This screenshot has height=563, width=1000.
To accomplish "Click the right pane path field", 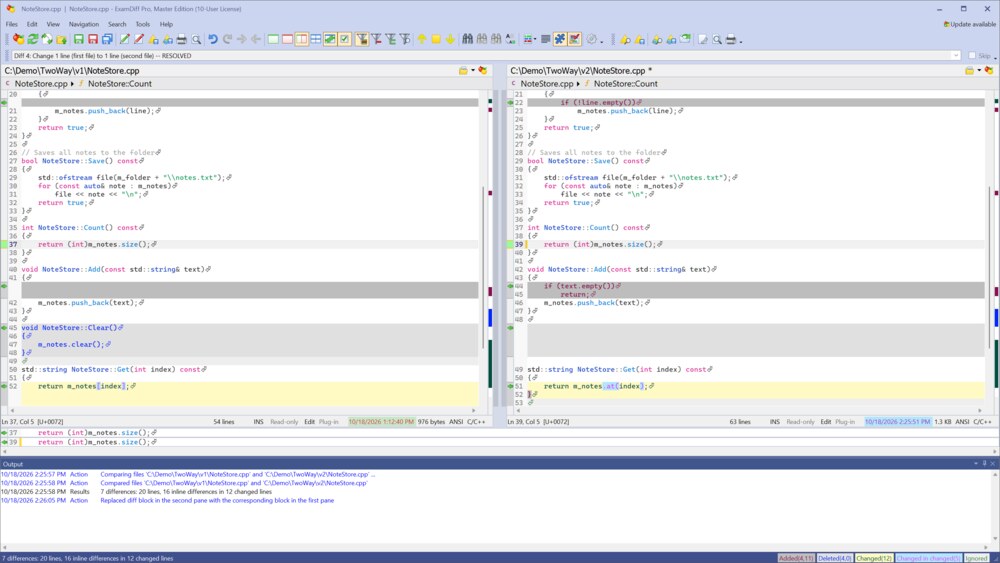I will click(x=736, y=71).
